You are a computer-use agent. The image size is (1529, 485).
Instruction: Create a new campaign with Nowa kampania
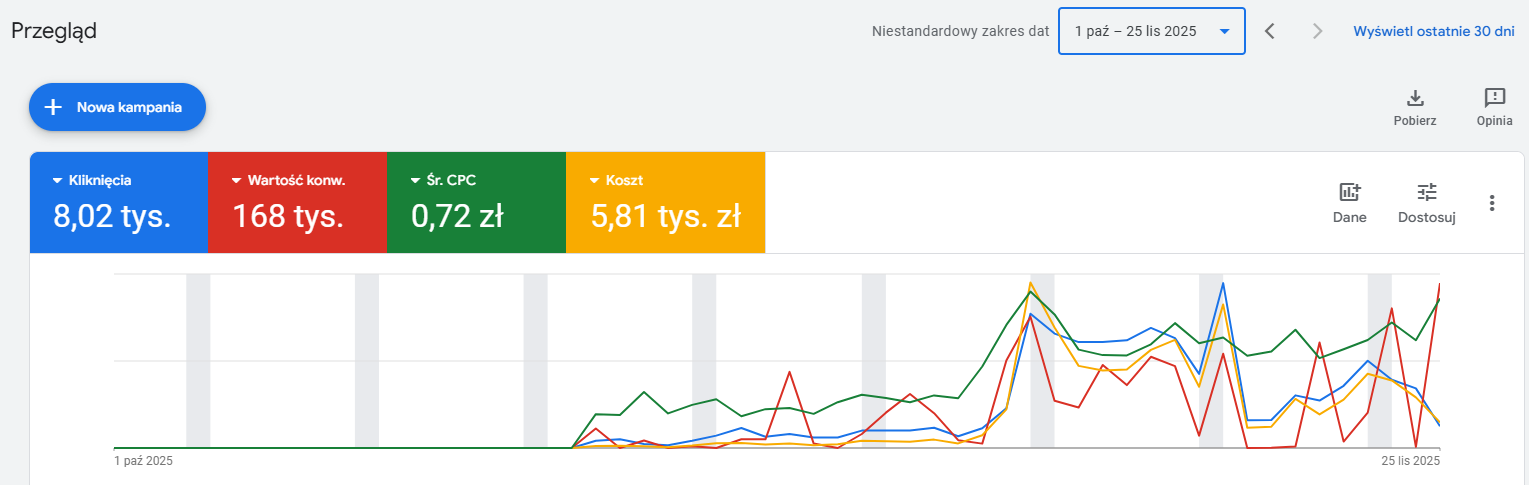tap(128, 107)
